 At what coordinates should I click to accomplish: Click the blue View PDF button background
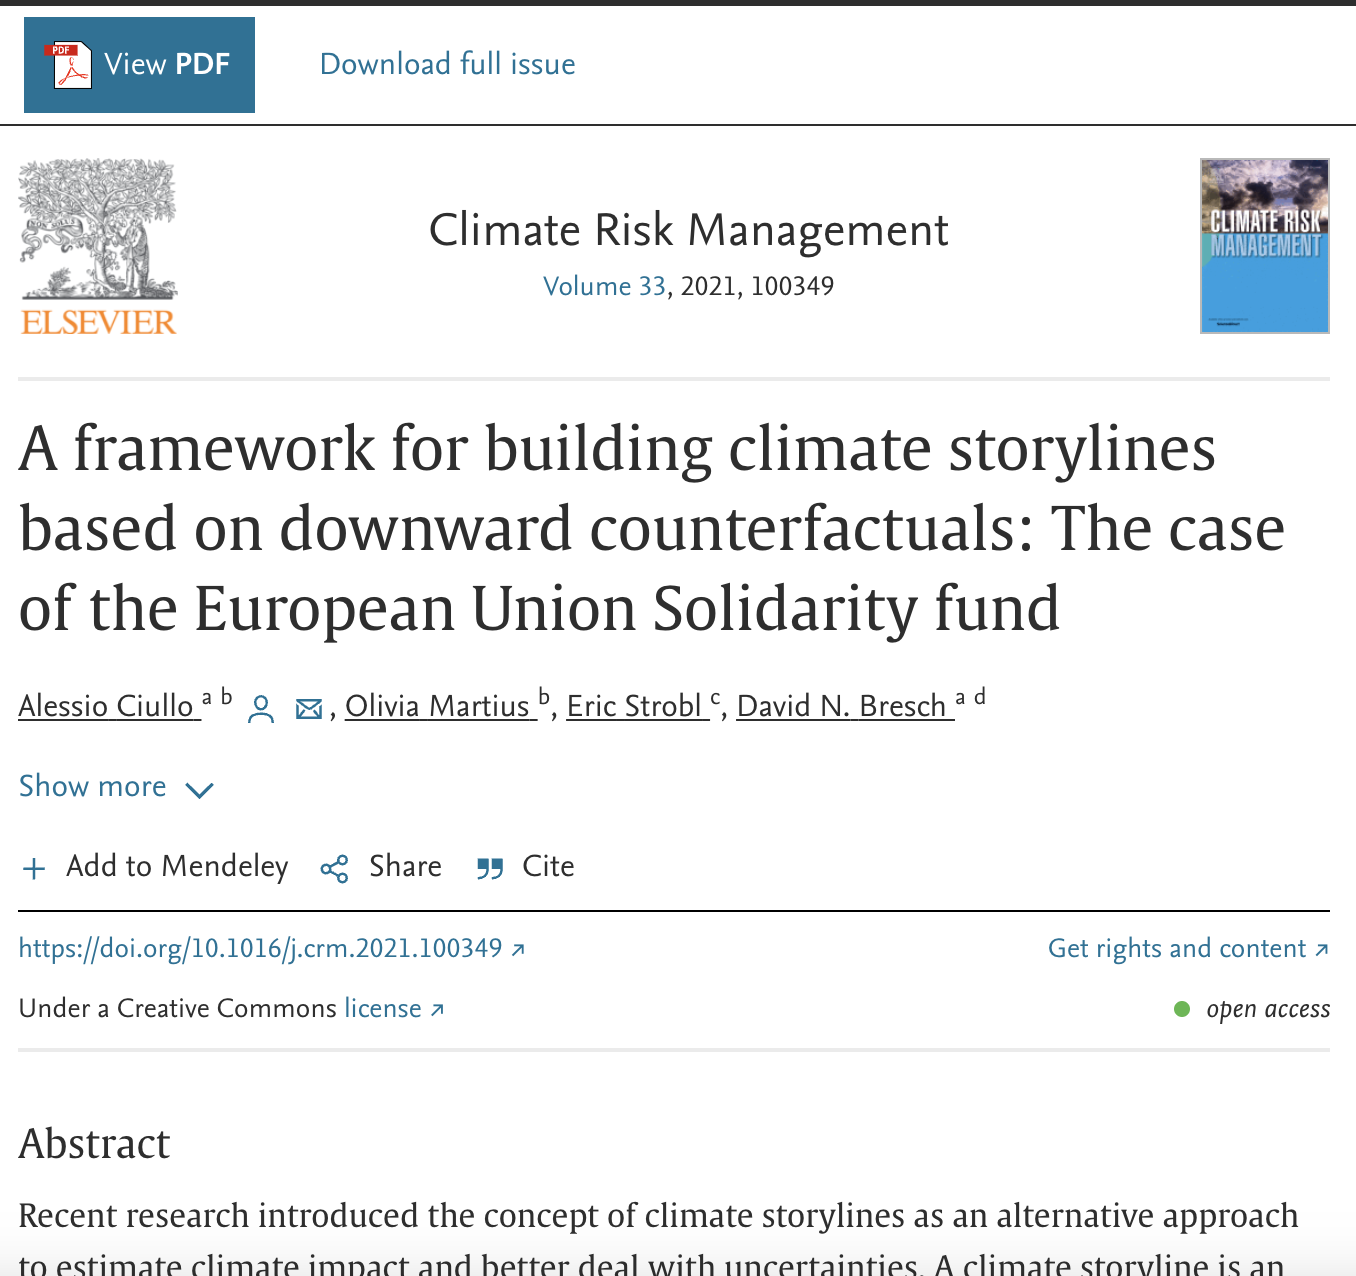point(139,64)
